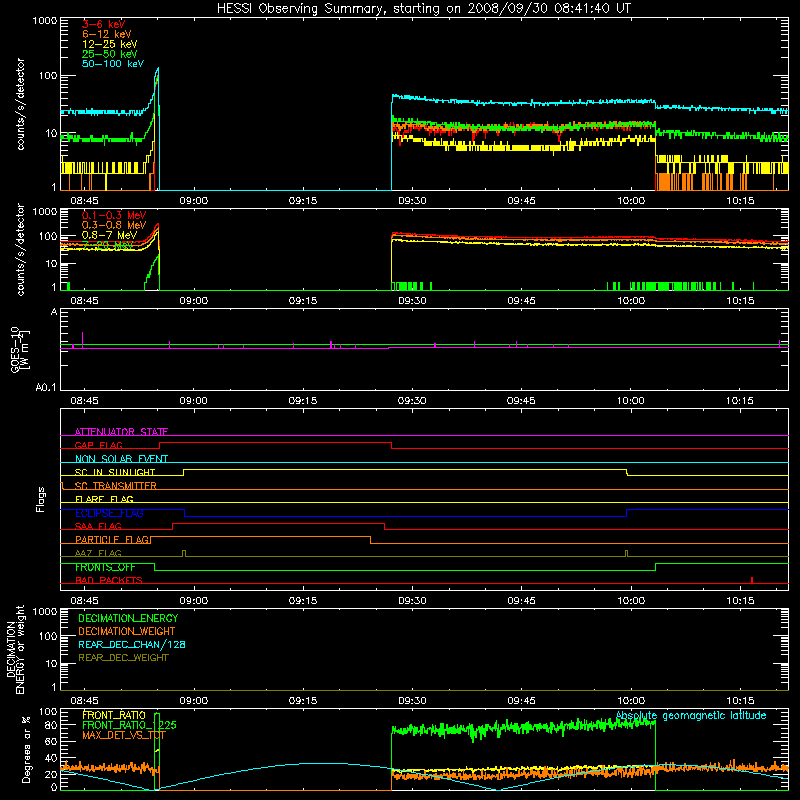The width and height of the screenshot is (800, 800).
Task: Pick the SC_IN_SUNLIGHT flag label
Action: click(115, 472)
